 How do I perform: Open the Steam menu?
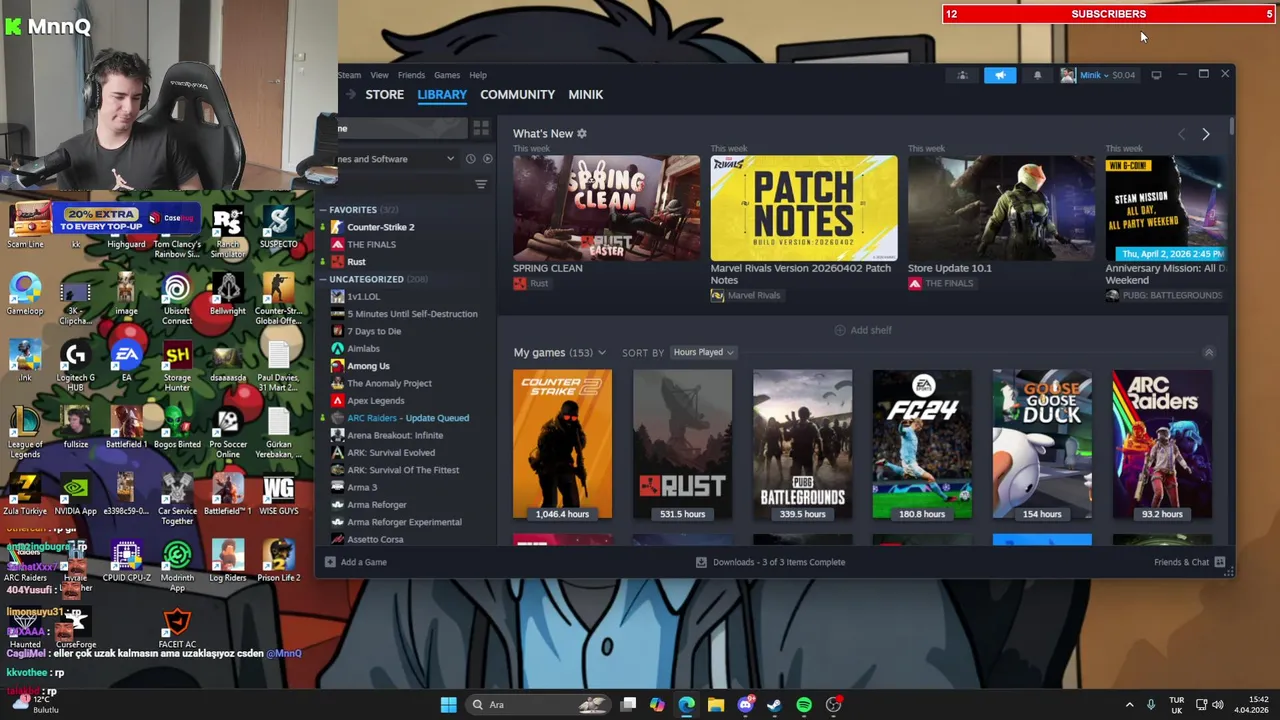[x=349, y=75]
